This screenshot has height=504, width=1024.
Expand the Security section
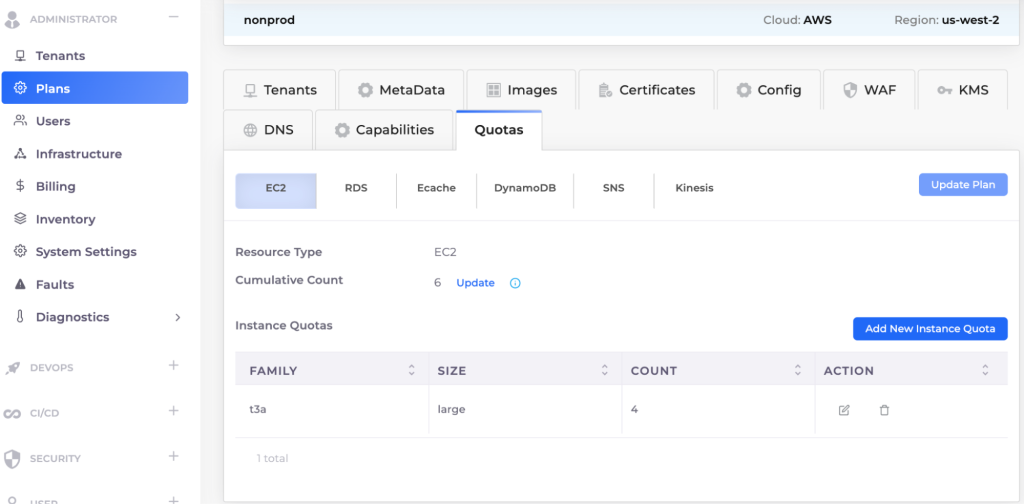[174, 457]
